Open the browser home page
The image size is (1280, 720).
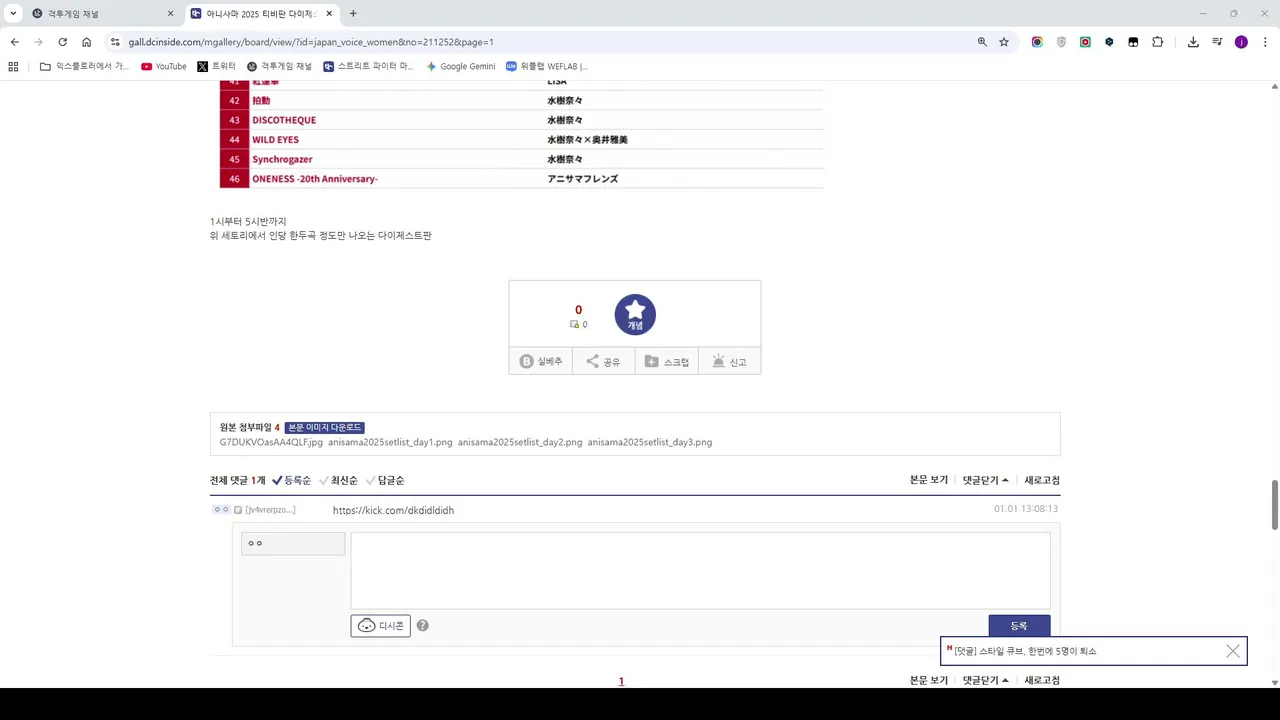(x=87, y=42)
